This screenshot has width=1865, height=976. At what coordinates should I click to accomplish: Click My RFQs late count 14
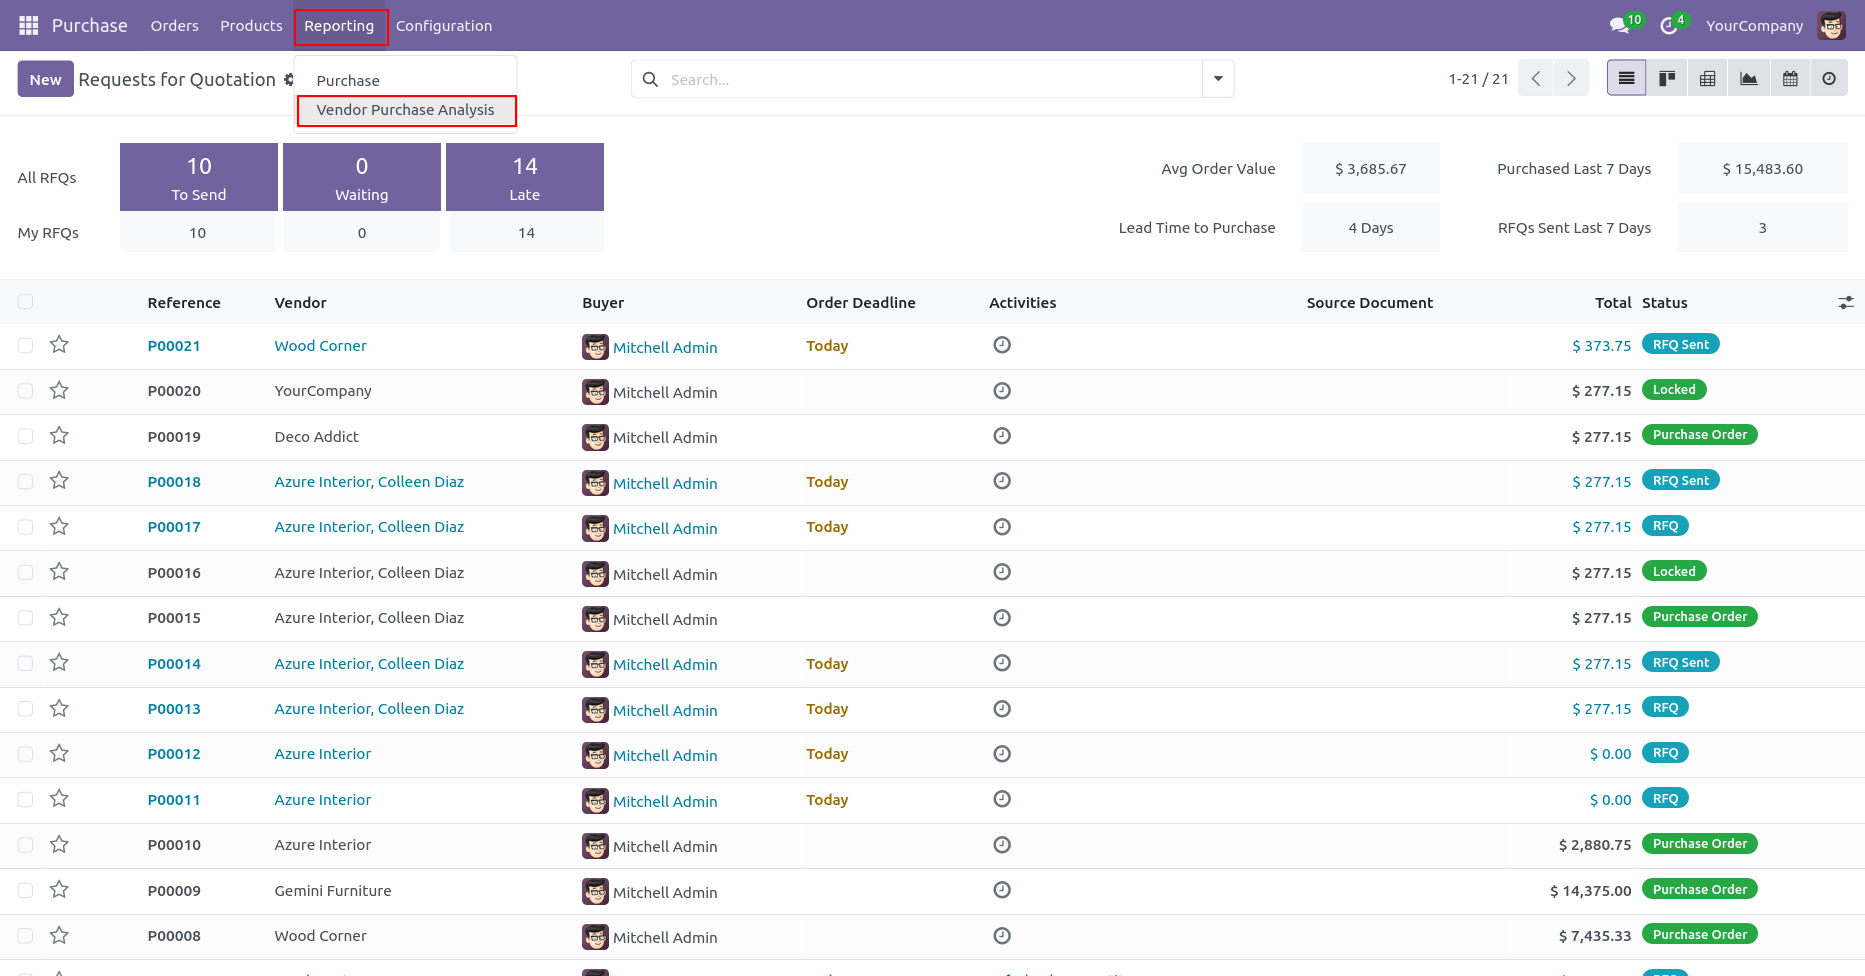coord(526,233)
